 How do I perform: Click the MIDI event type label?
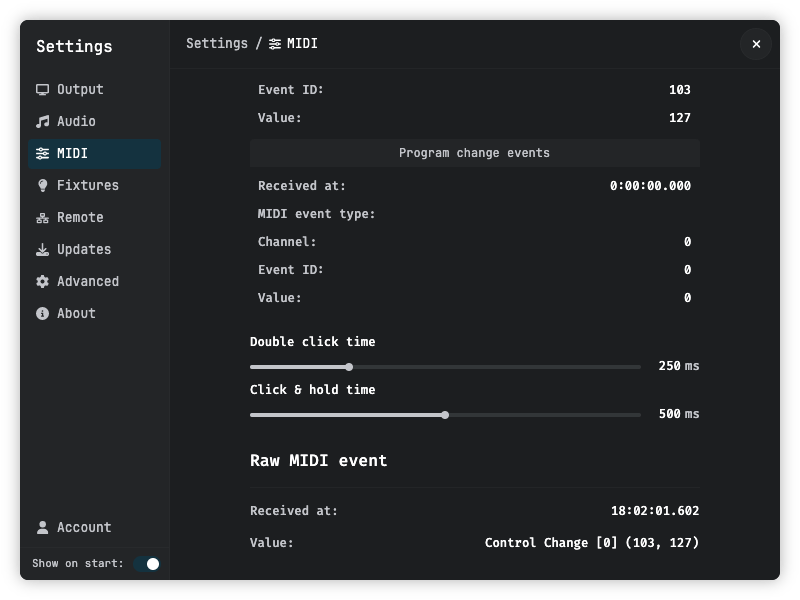click(316, 214)
